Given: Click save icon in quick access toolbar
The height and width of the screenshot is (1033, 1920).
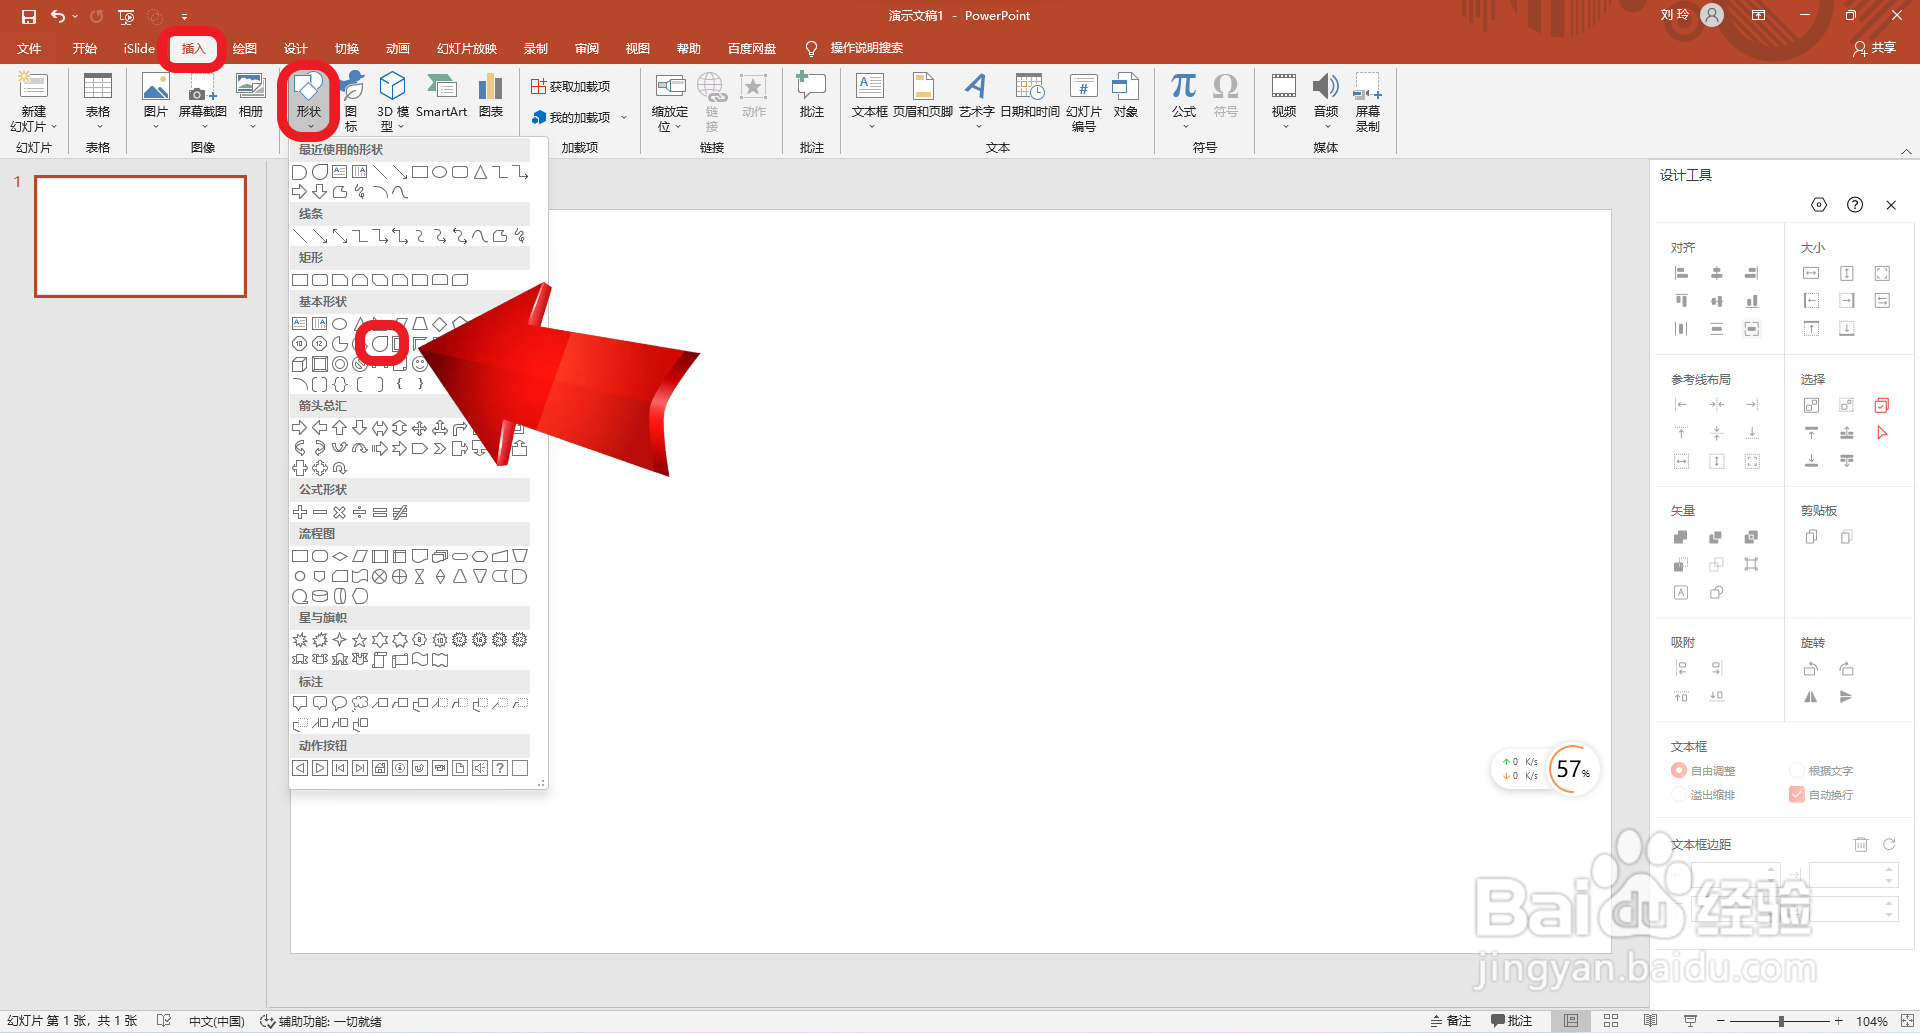Looking at the screenshot, I should [x=28, y=16].
